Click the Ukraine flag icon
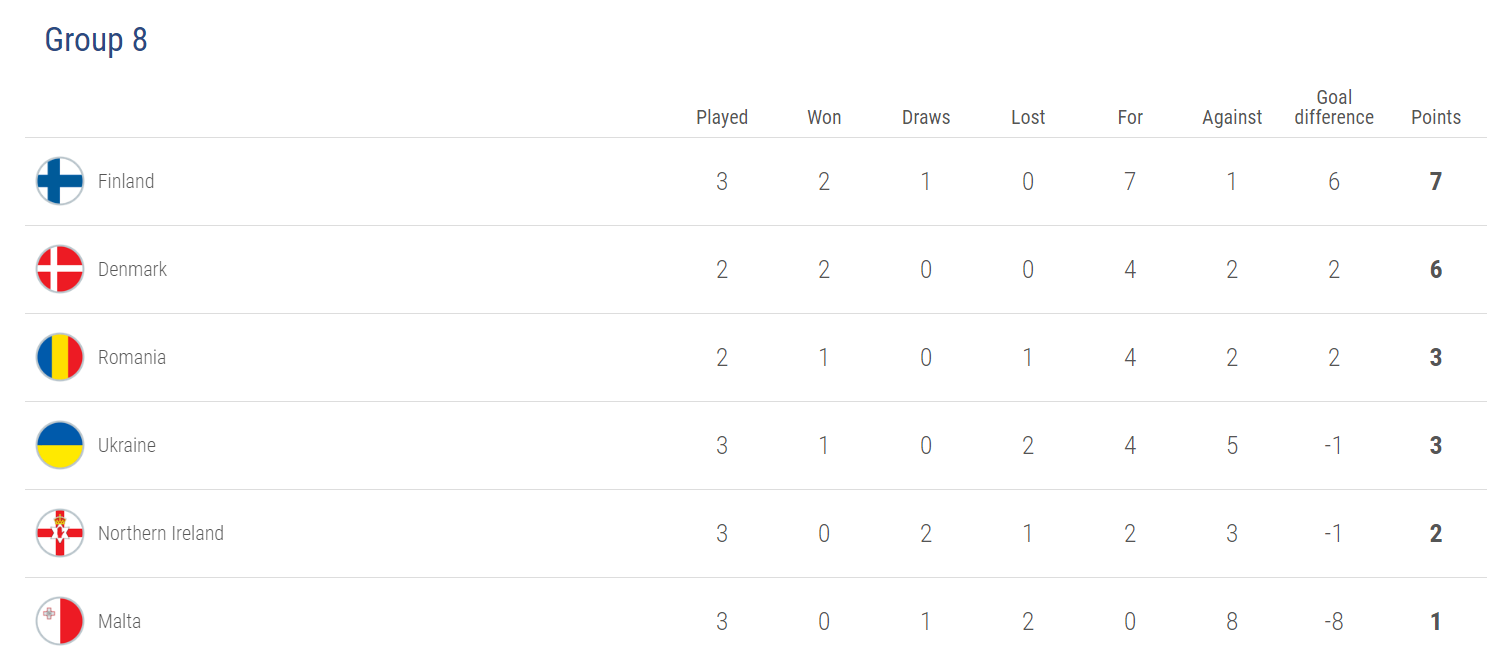 pos(60,445)
